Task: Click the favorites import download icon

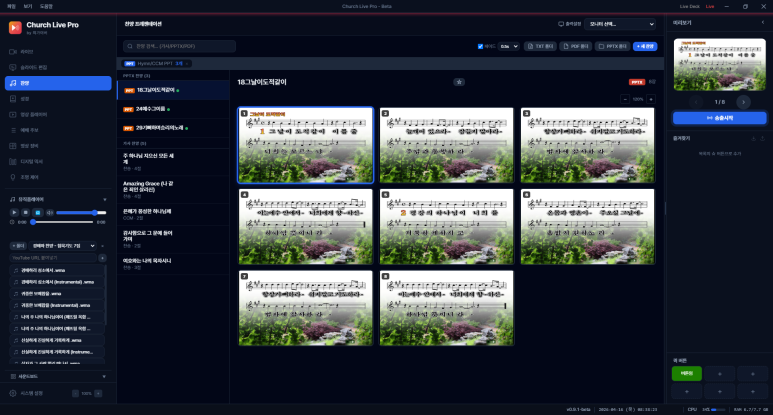Action: (x=753, y=138)
